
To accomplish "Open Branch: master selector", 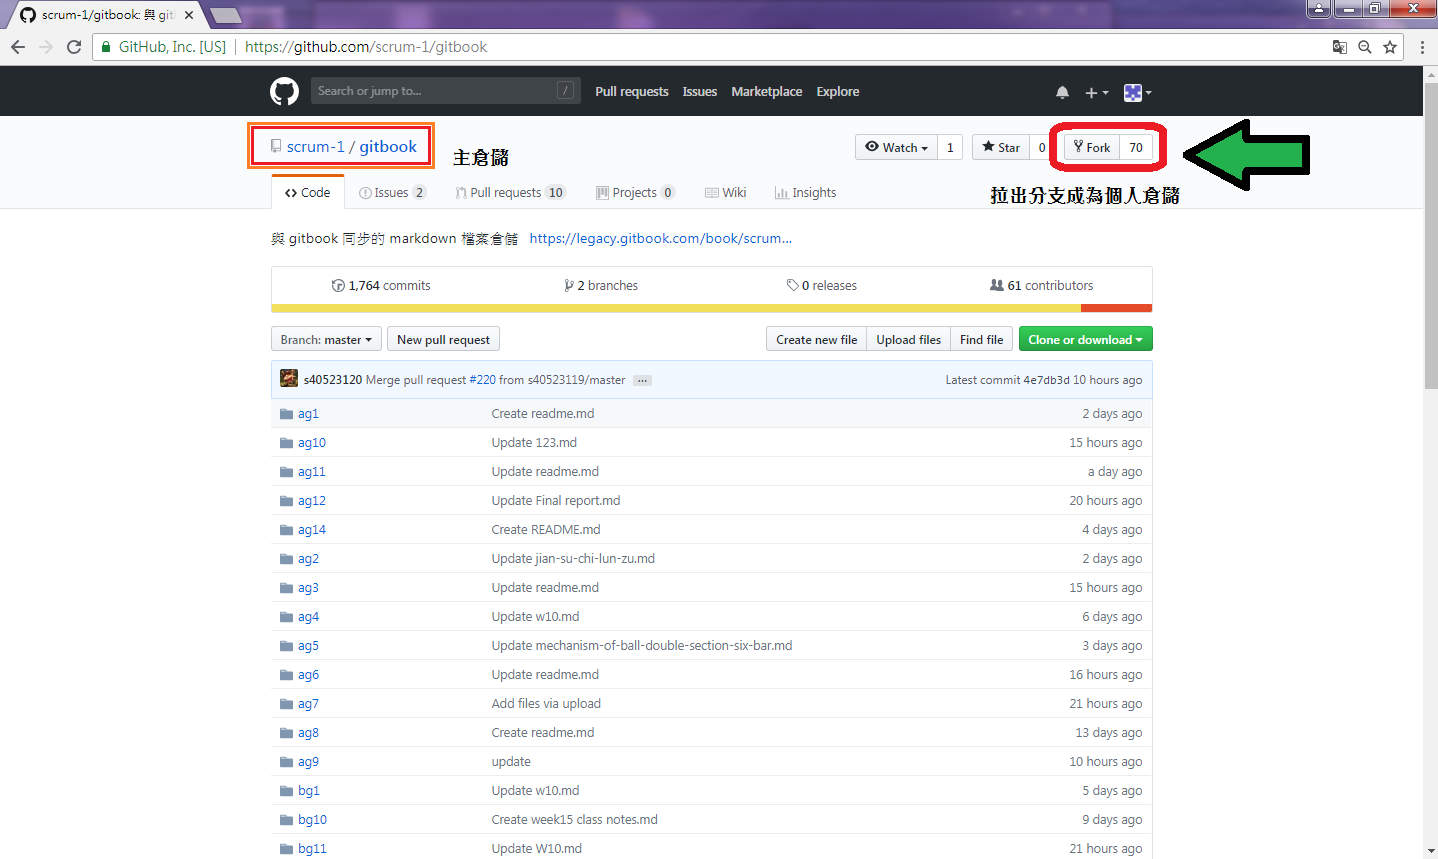I will pyautogui.click(x=326, y=340).
